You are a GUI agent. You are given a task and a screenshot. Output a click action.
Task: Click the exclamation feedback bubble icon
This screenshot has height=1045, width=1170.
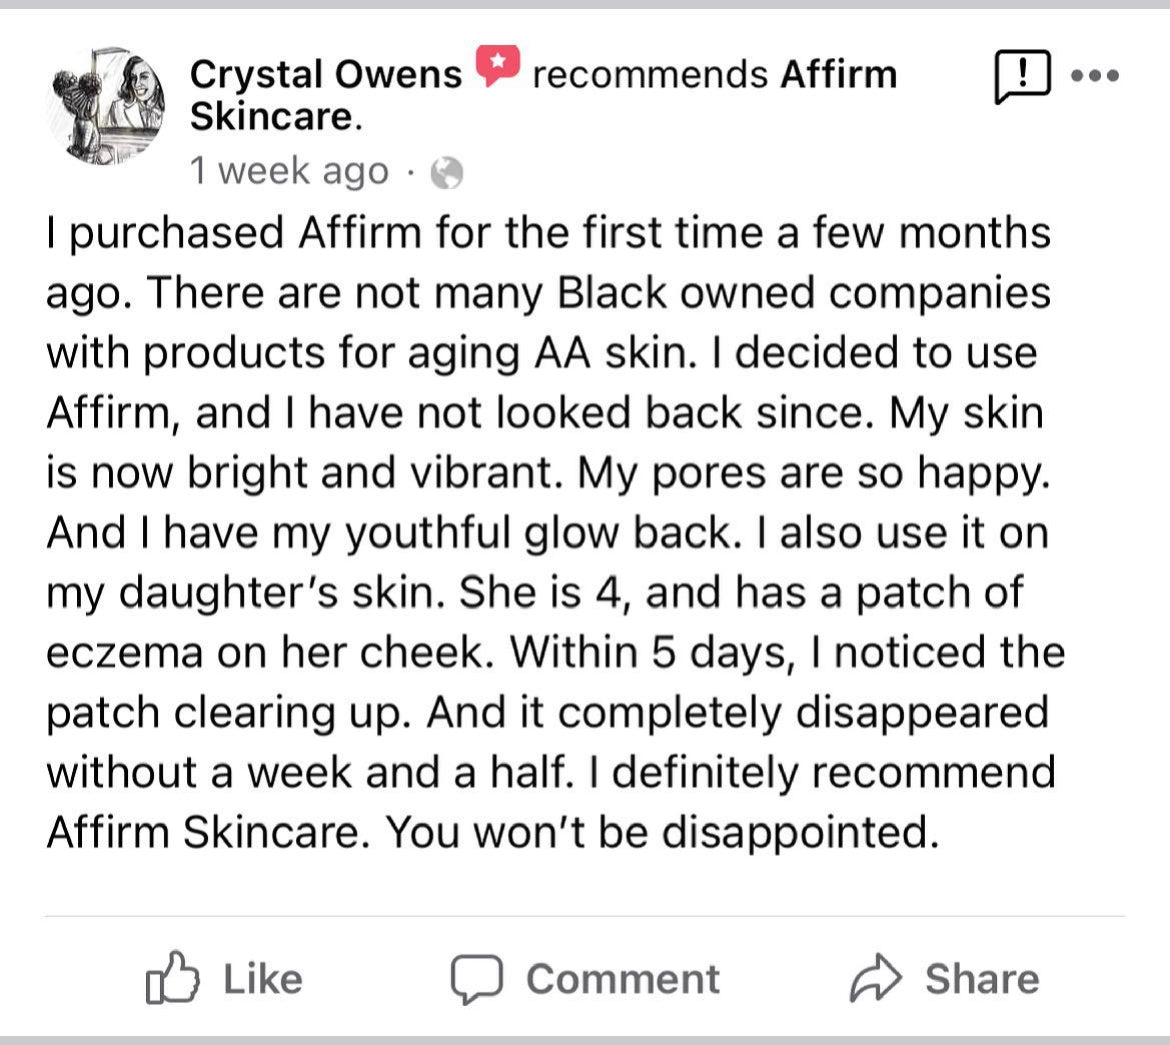coord(1022,77)
